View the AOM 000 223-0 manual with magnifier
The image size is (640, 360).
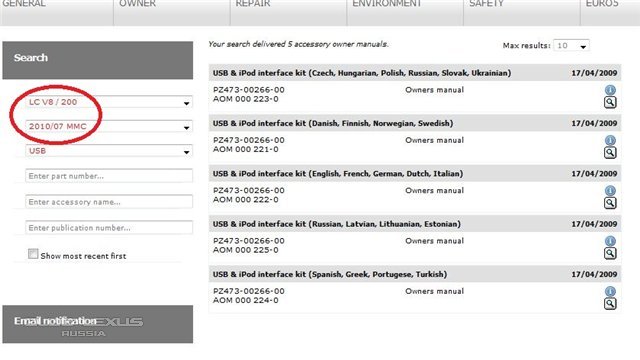610,102
